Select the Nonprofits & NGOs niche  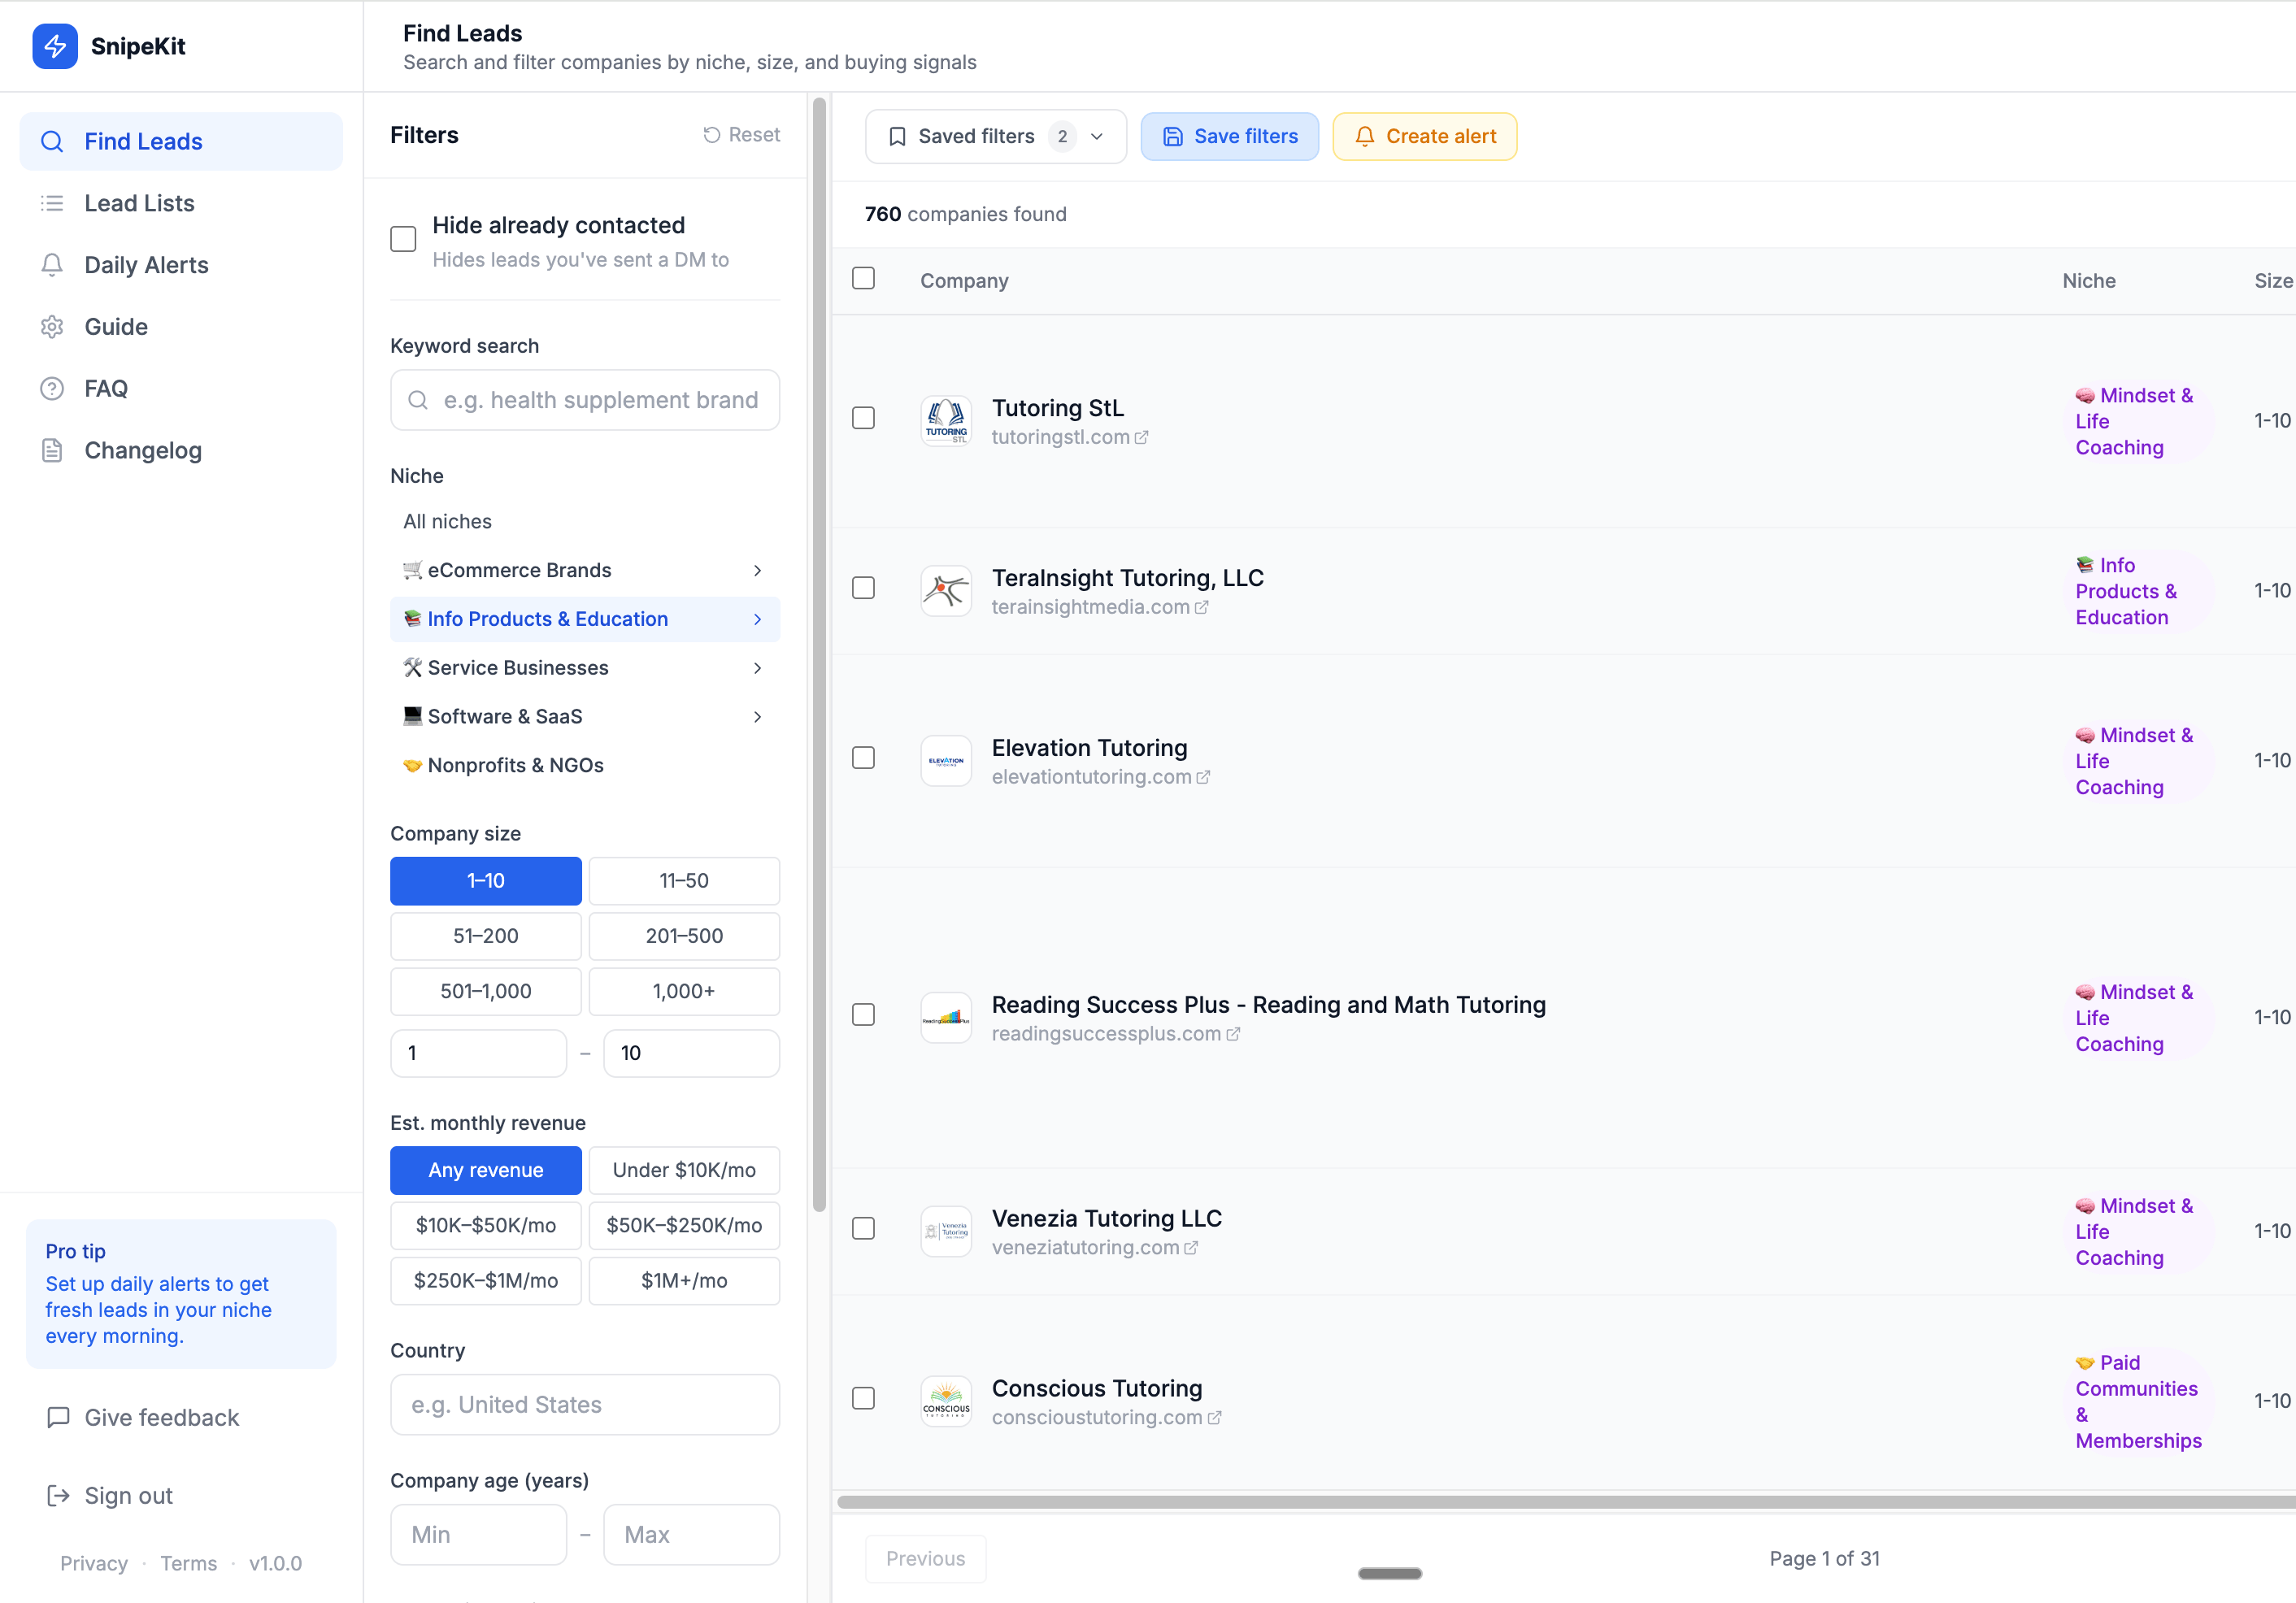(x=515, y=766)
